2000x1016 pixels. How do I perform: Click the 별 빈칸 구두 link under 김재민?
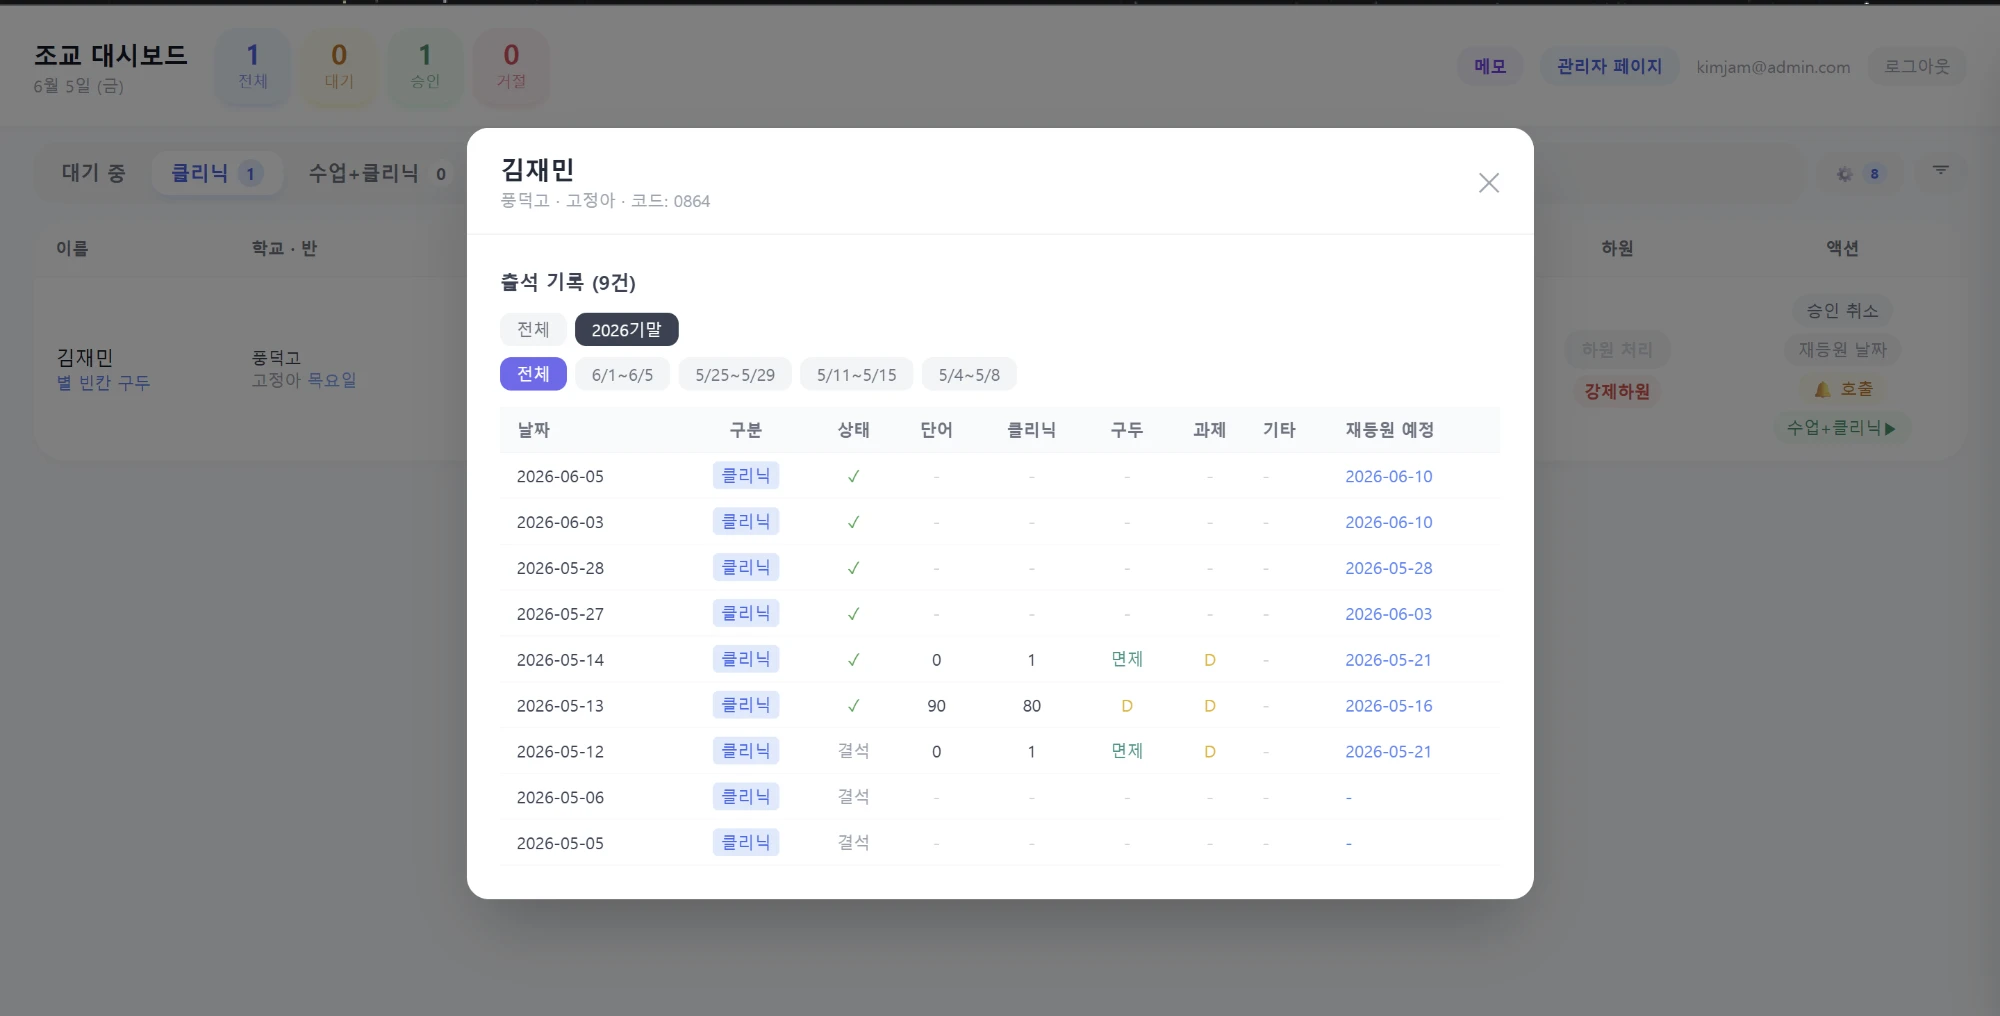[103, 383]
